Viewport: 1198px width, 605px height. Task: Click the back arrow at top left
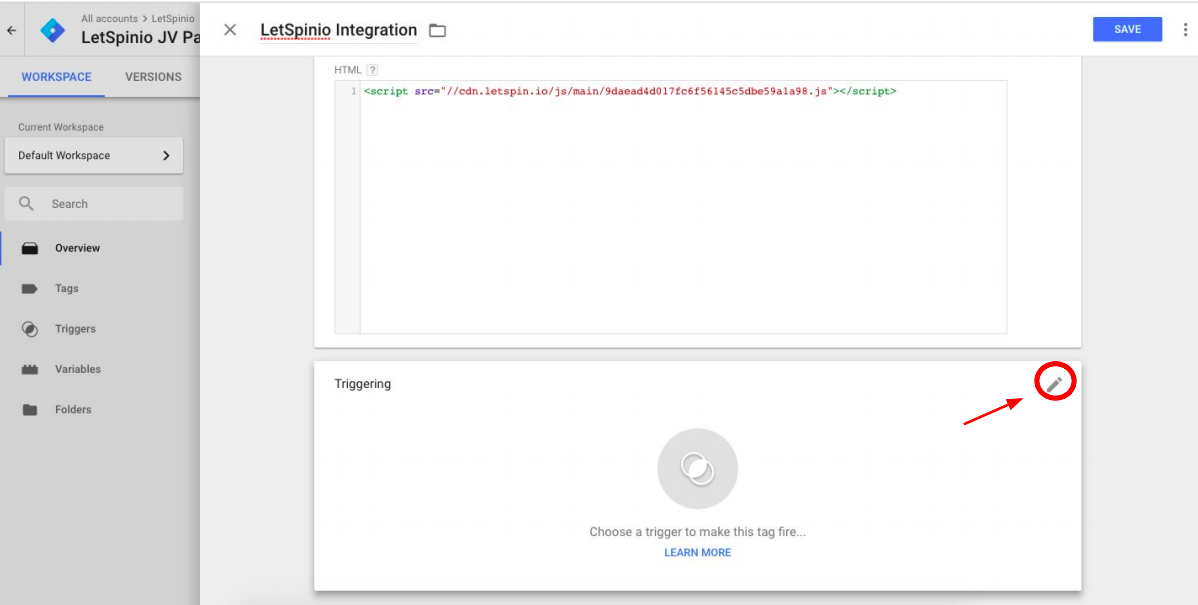(x=11, y=31)
